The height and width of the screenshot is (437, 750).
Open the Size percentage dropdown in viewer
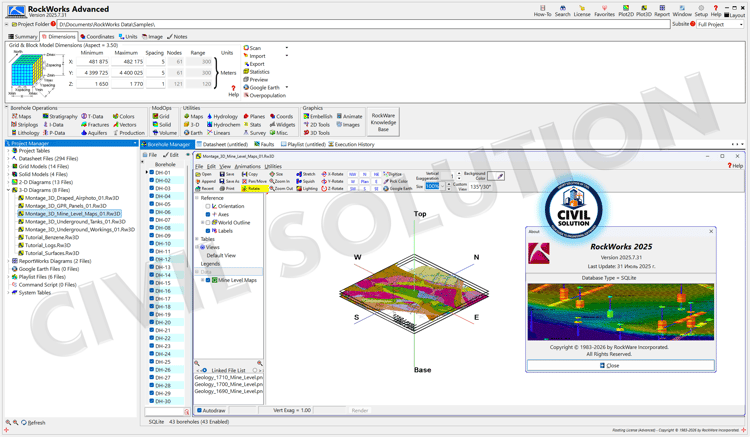442,186
